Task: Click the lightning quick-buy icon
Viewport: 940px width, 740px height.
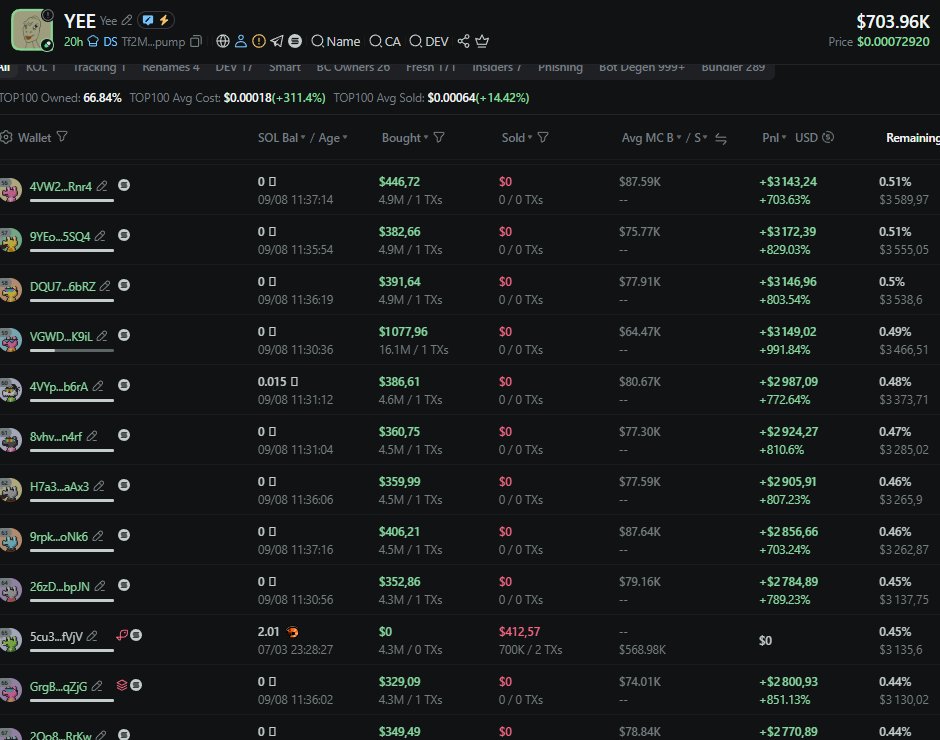Action: (164, 20)
